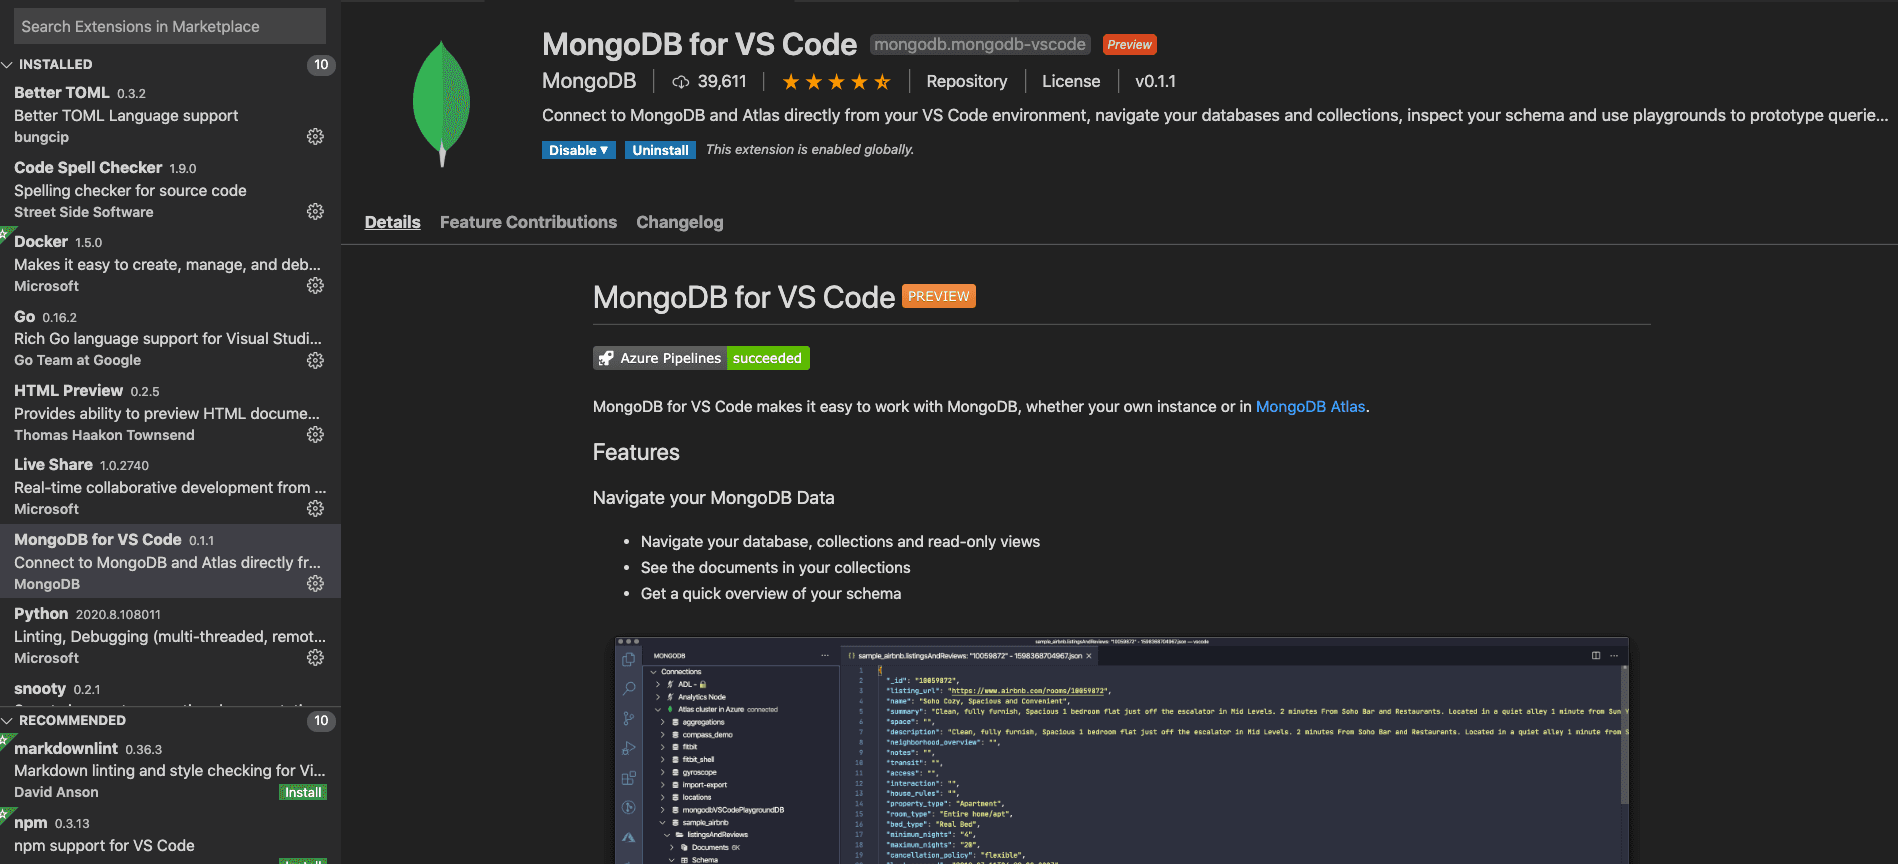
Task: Click the gear icon for Code Spell Checker
Action: [315, 212]
